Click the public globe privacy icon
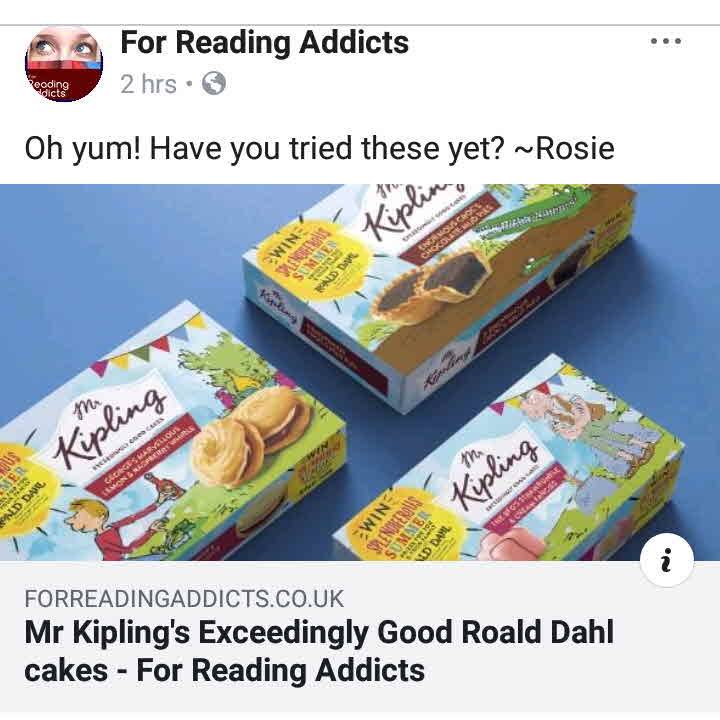 (214, 84)
